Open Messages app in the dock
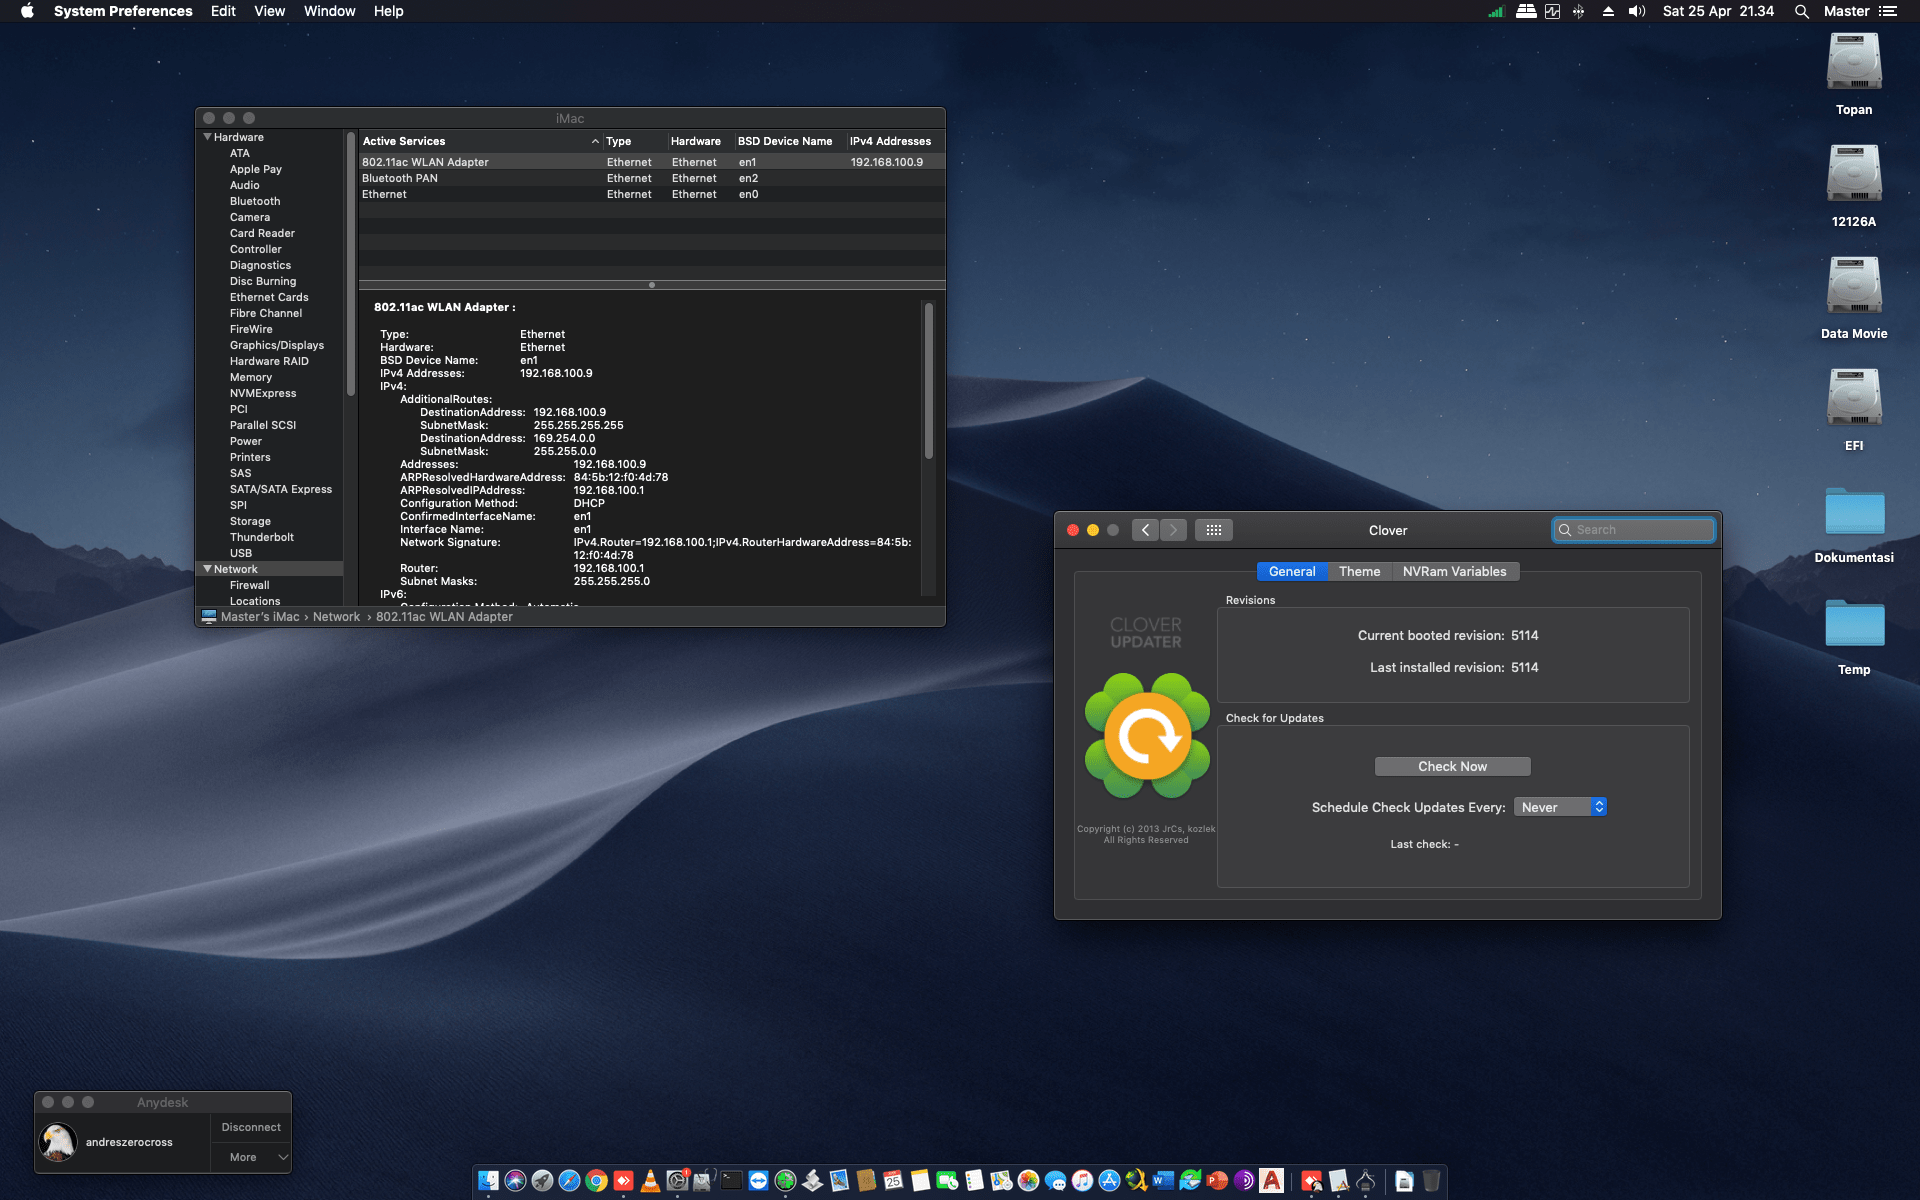The height and width of the screenshot is (1200, 1920). click(x=1055, y=1181)
